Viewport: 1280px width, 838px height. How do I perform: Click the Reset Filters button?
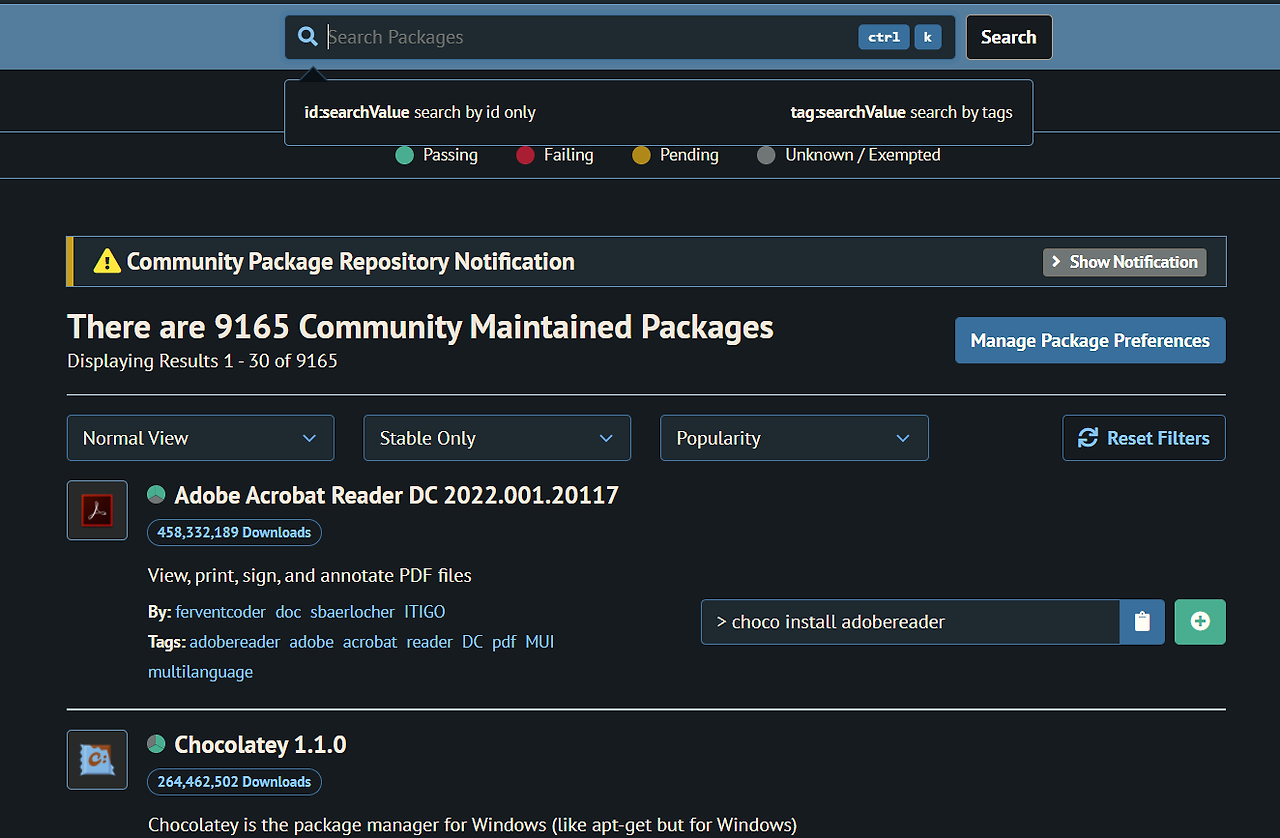point(1144,438)
